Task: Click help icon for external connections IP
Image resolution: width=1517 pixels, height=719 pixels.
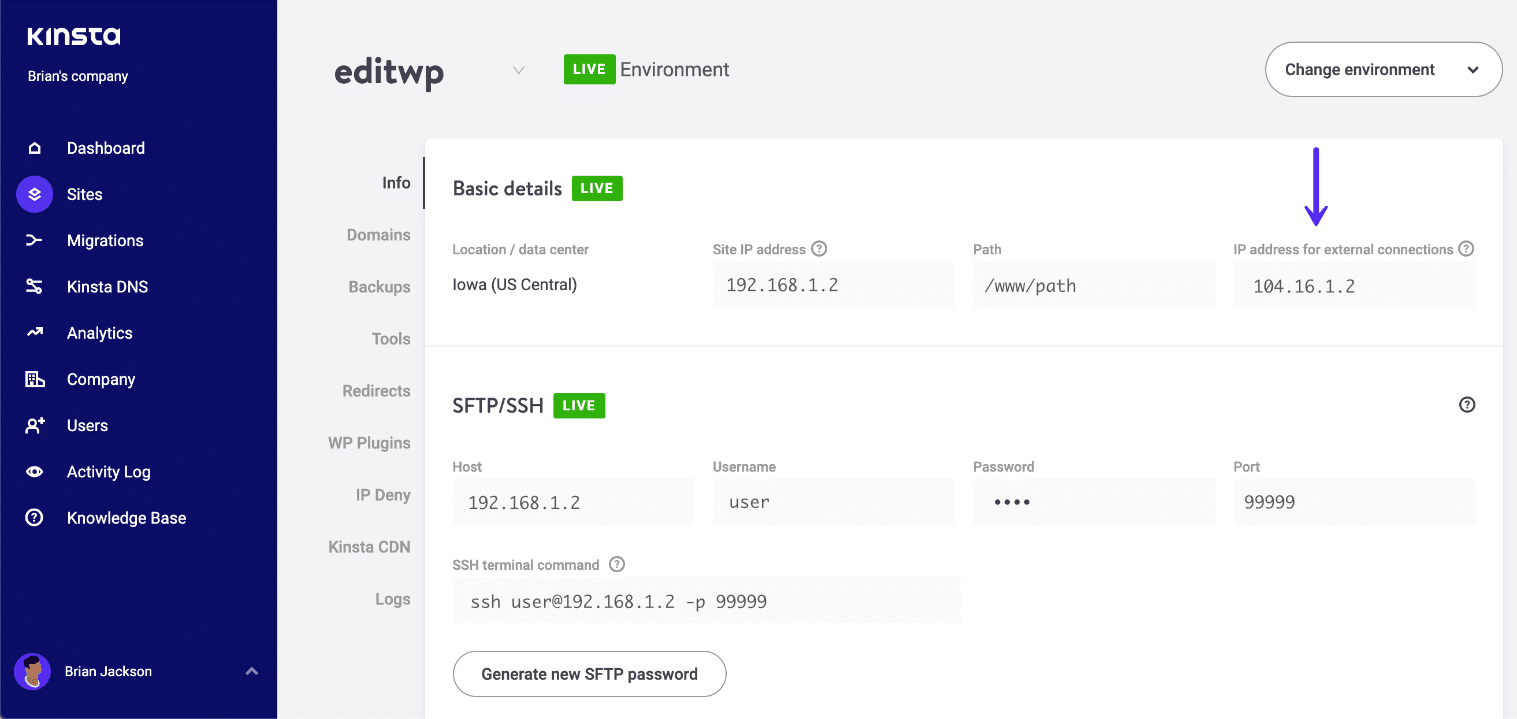Action: [1466, 249]
